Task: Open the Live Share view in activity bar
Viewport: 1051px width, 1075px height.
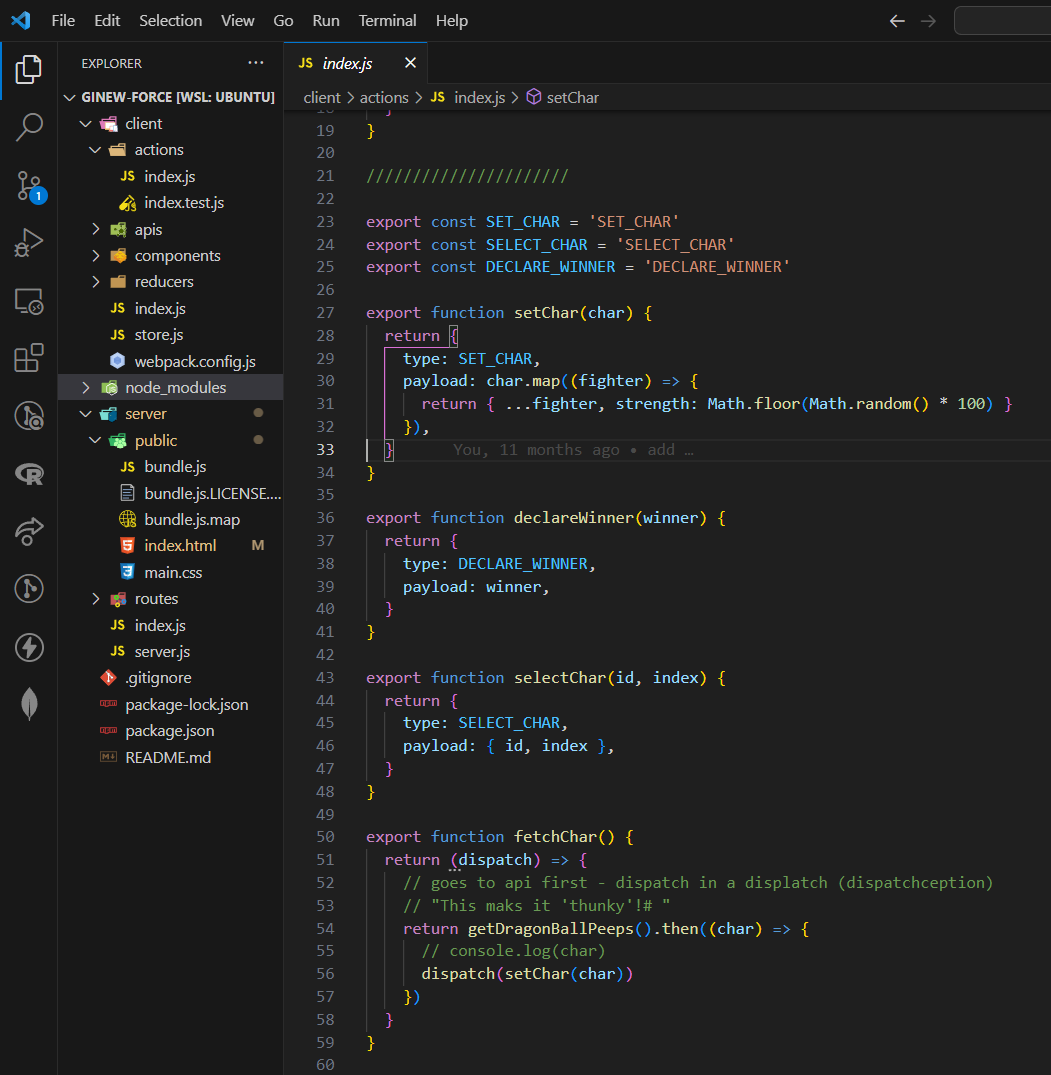Action: click(29, 531)
